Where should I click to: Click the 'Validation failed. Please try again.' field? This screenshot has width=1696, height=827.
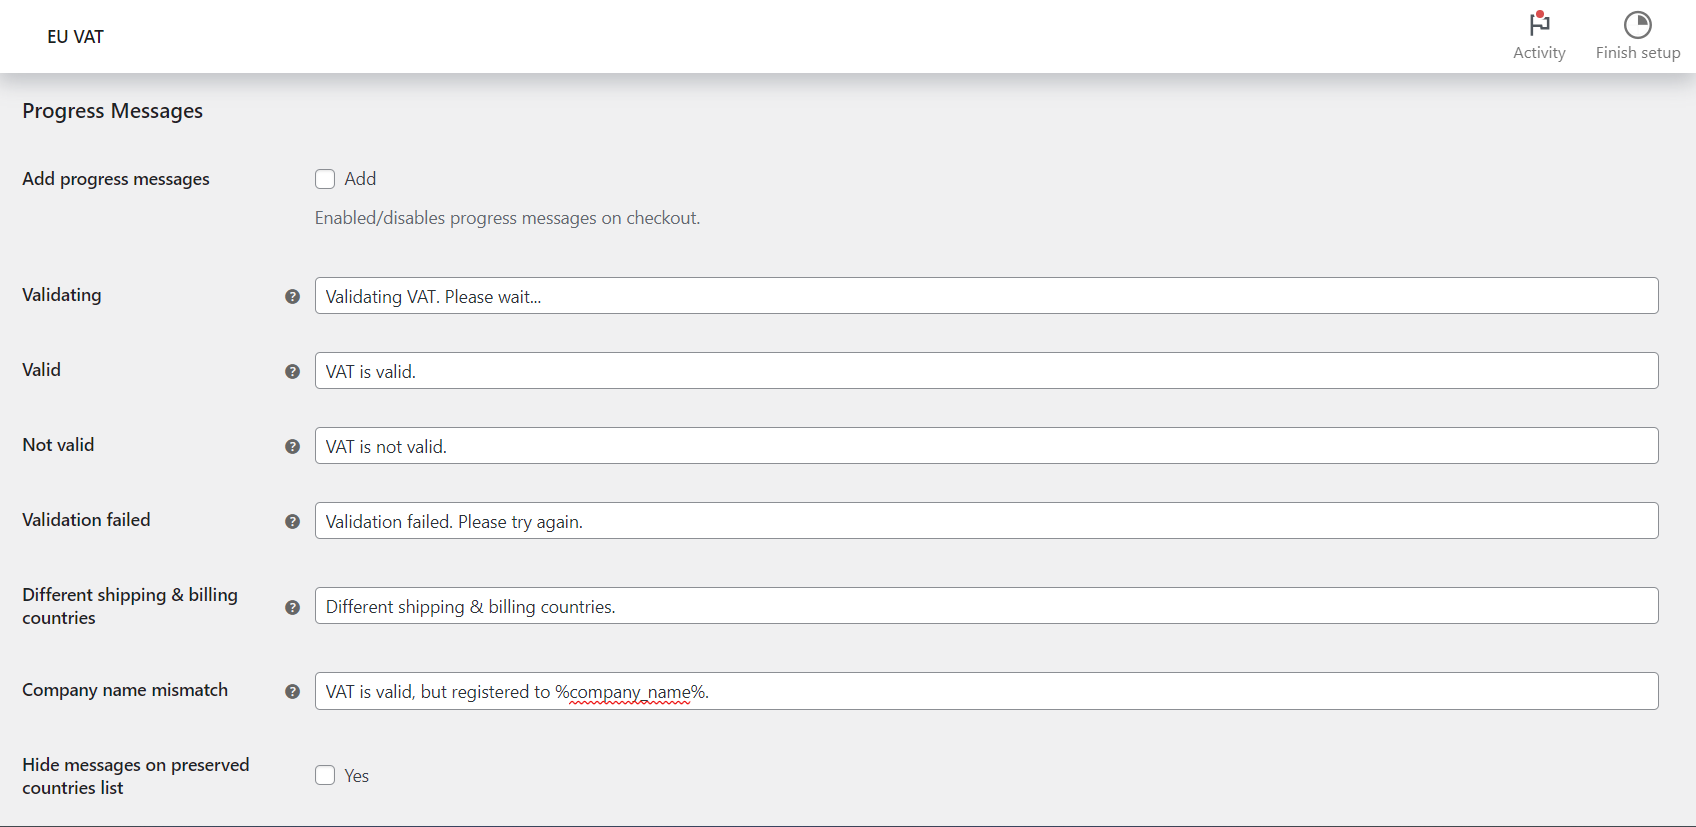pyautogui.click(x=985, y=521)
